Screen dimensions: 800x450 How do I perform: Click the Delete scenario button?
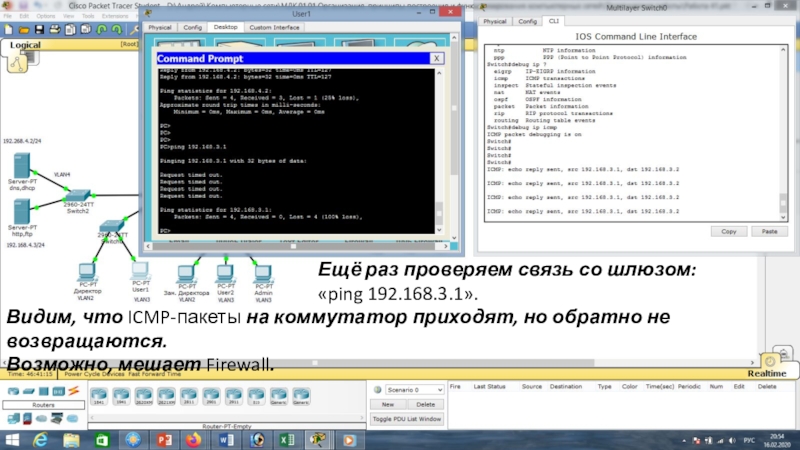(x=426, y=405)
